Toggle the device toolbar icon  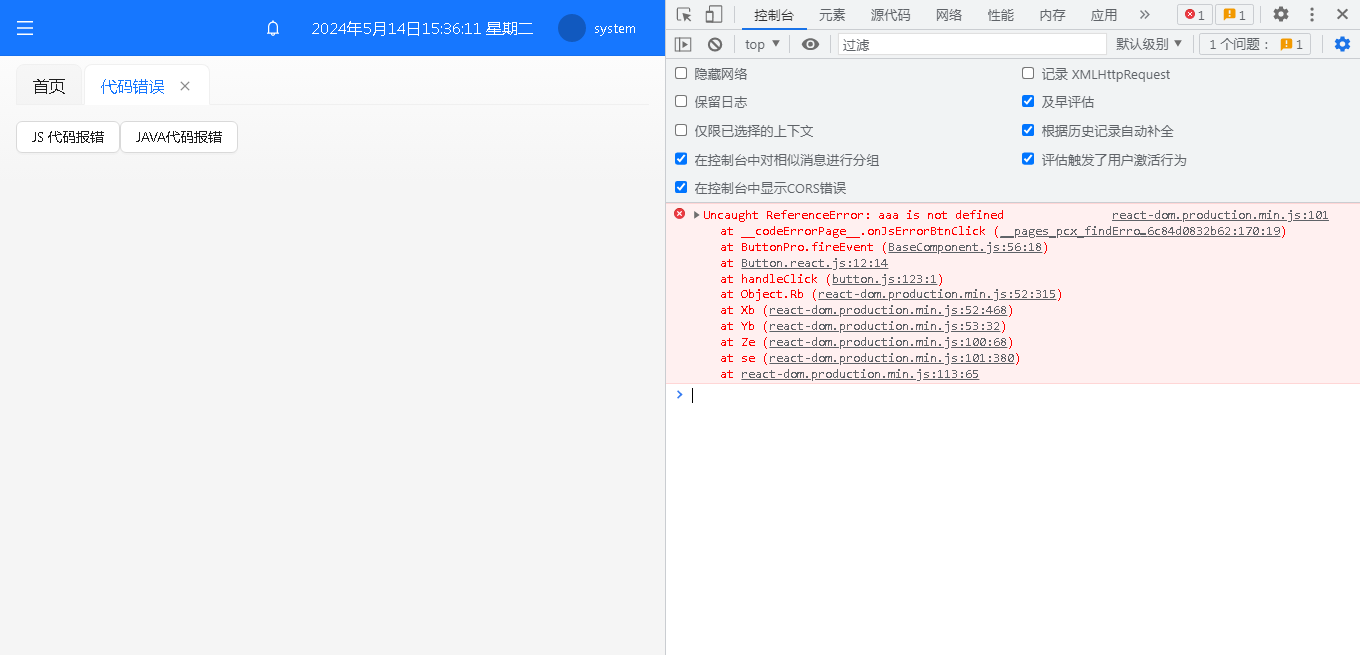[x=714, y=14]
